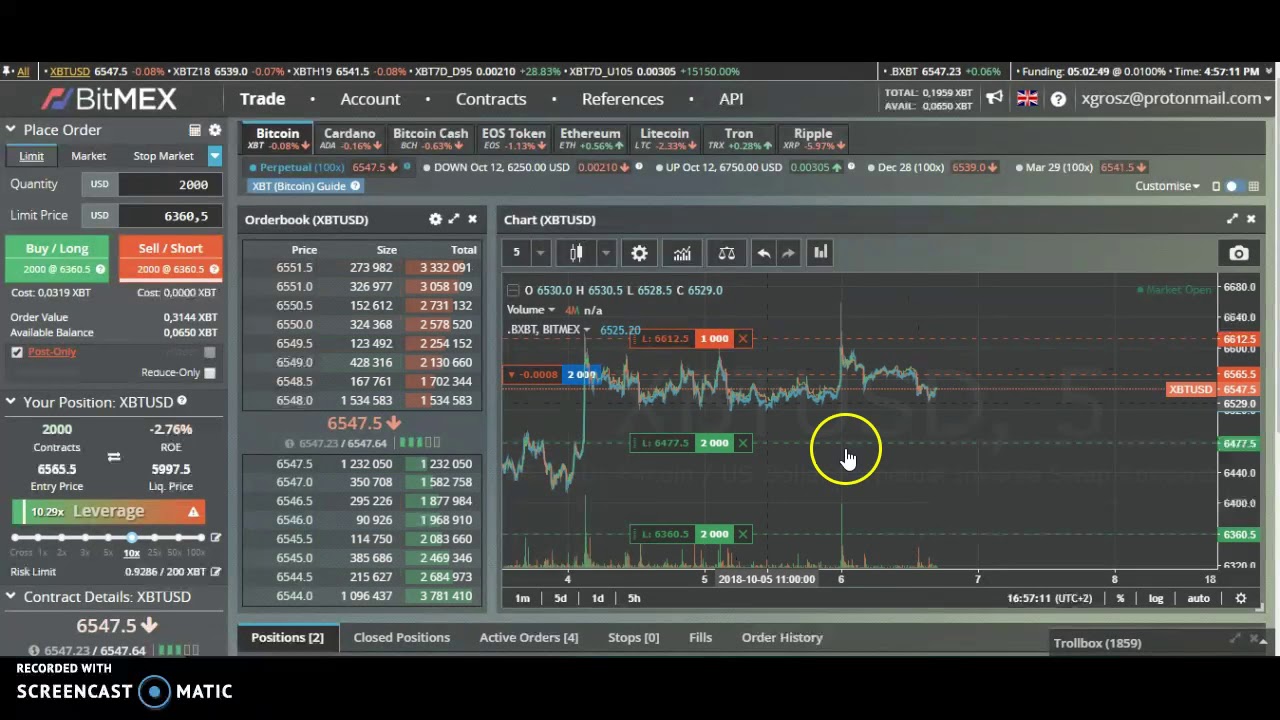Image resolution: width=1280 pixels, height=720 pixels.
Task: Switch to the Closed Positions tab
Action: pos(401,637)
